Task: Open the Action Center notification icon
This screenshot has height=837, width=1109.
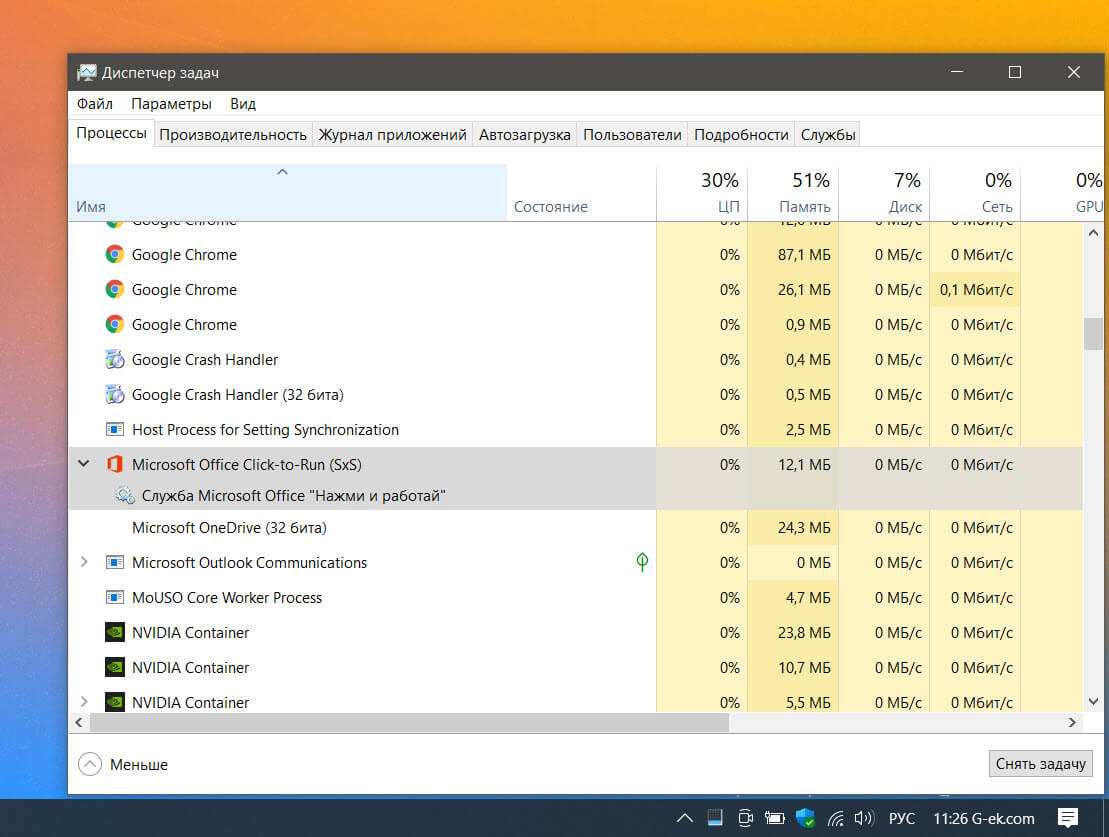Action: [1068, 819]
